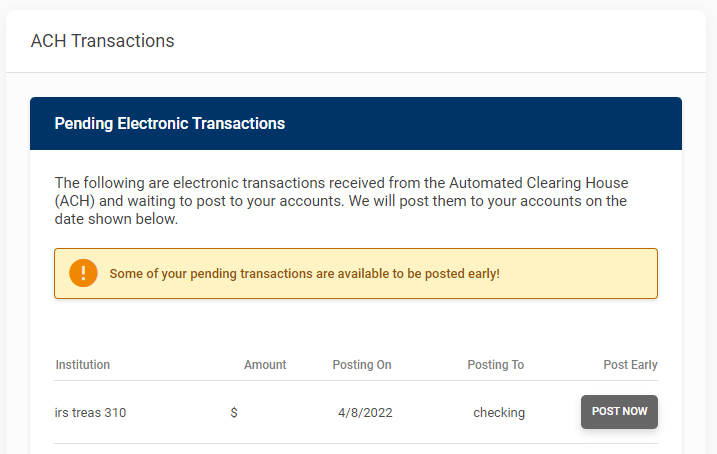The image size is (717, 454).
Task: Click the Post Early column header
Action: tap(630, 365)
